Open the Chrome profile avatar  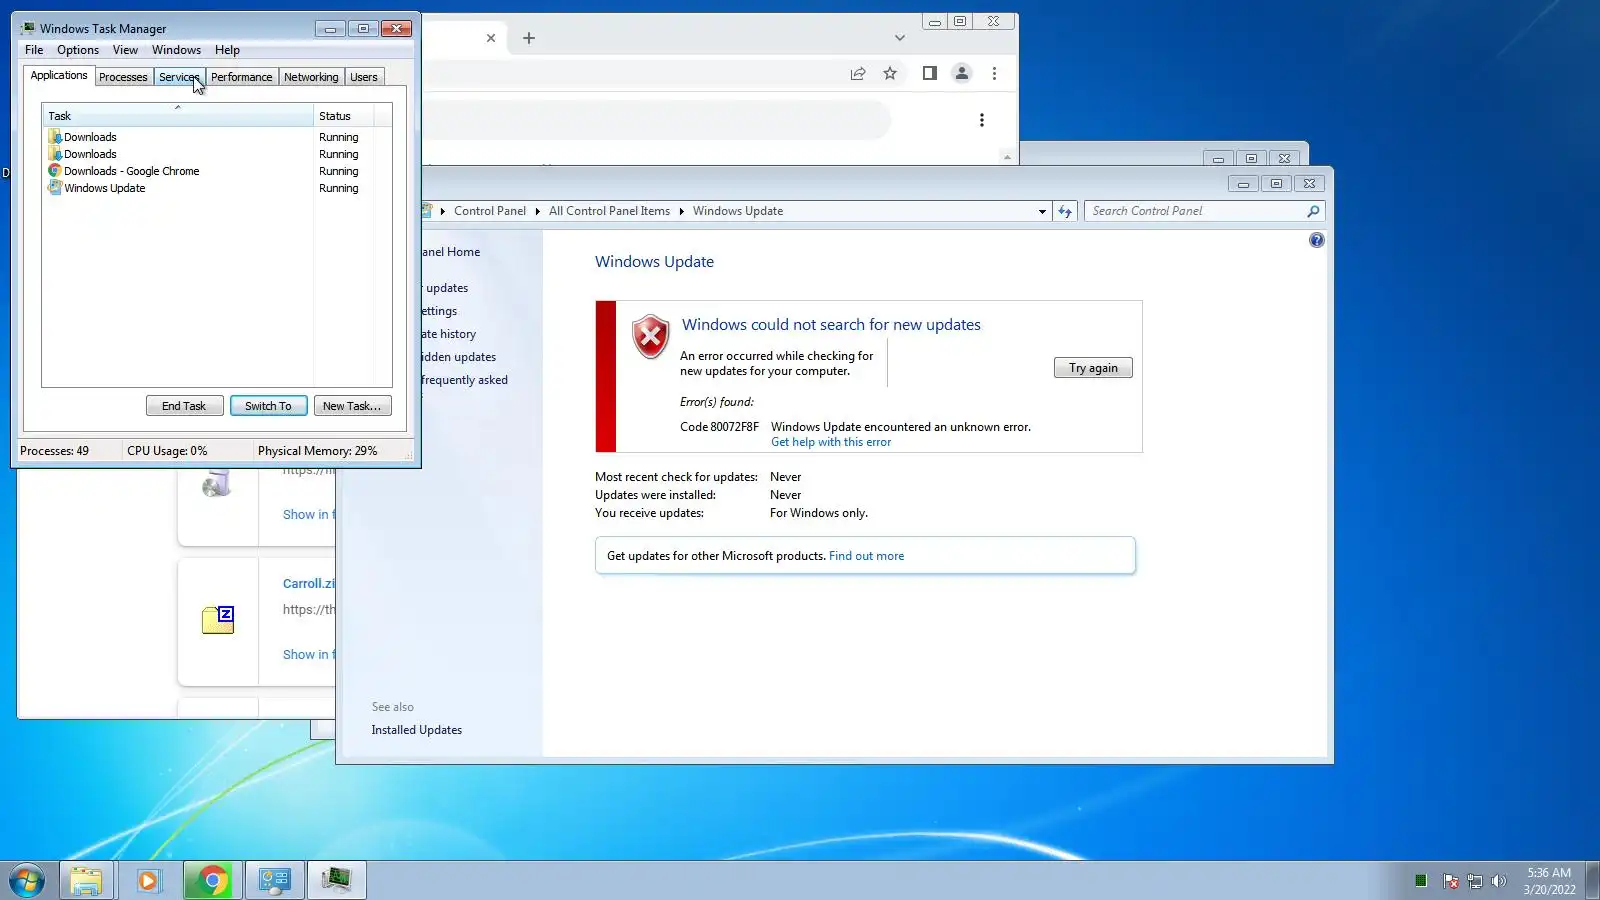[962, 73]
